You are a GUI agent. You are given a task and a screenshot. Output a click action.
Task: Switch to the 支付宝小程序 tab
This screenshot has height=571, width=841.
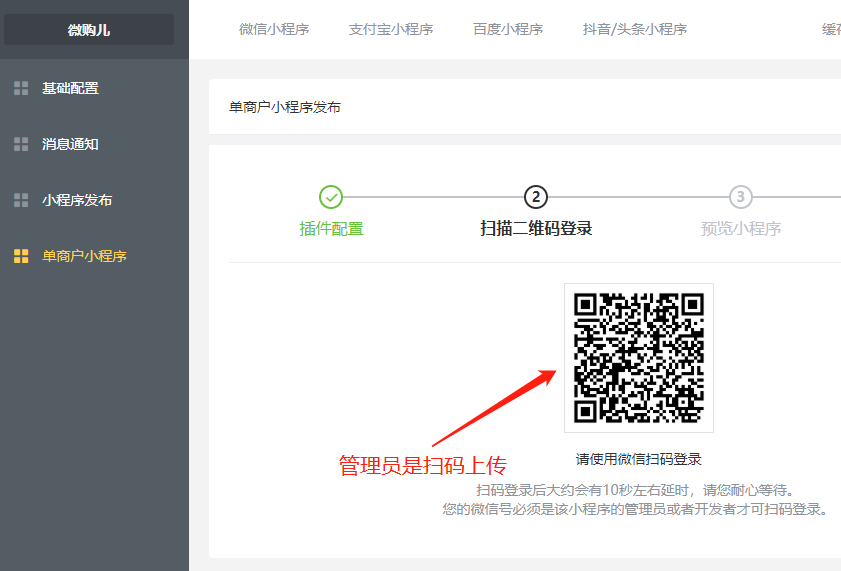[391, 29]
